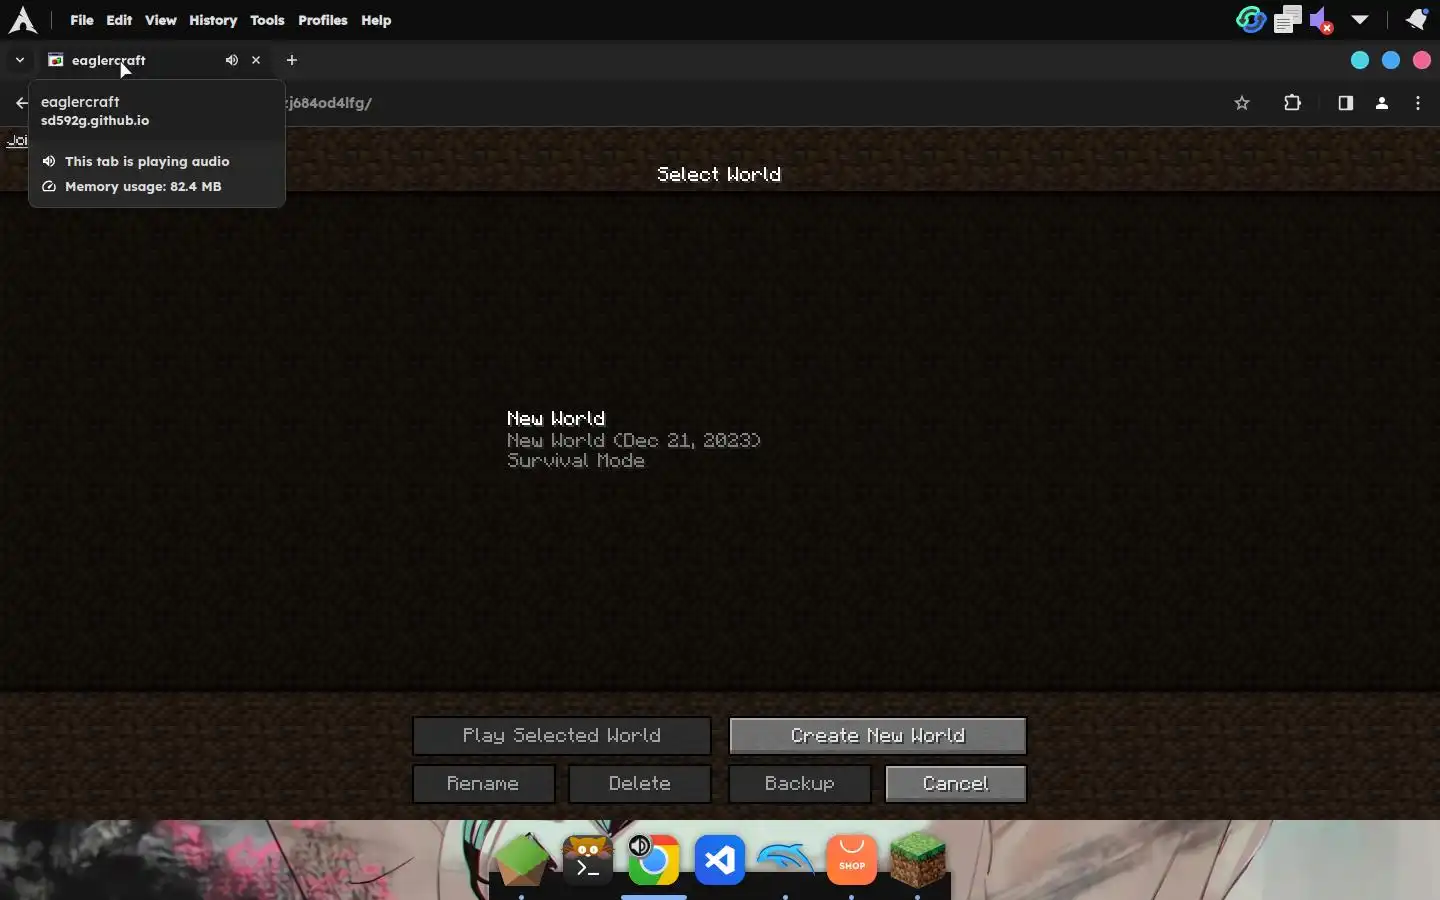Click the Backup button
The height and width of the screenshot is (900, 1440).
800,784
